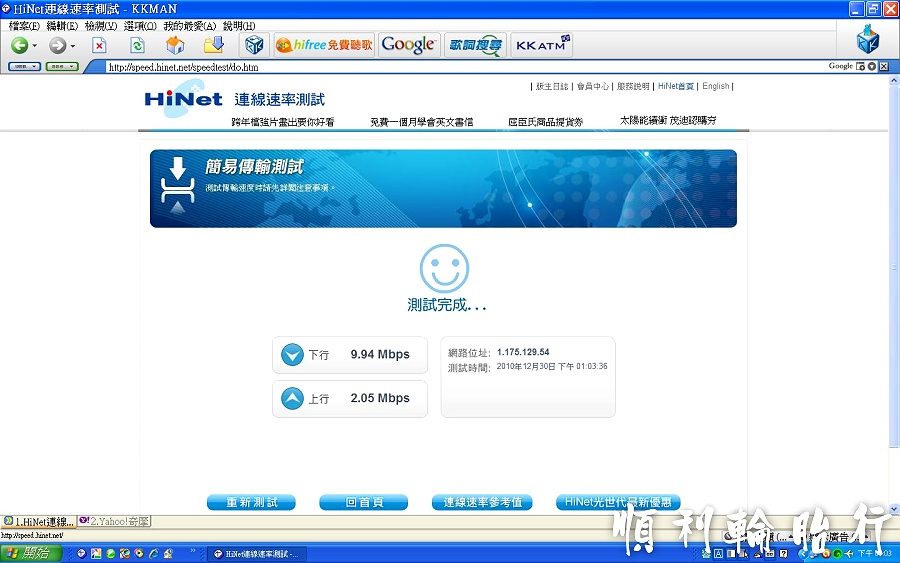Open the 跨年檔強片 promotional link
The height and width of the screenshot is (563, 900).
282,122
